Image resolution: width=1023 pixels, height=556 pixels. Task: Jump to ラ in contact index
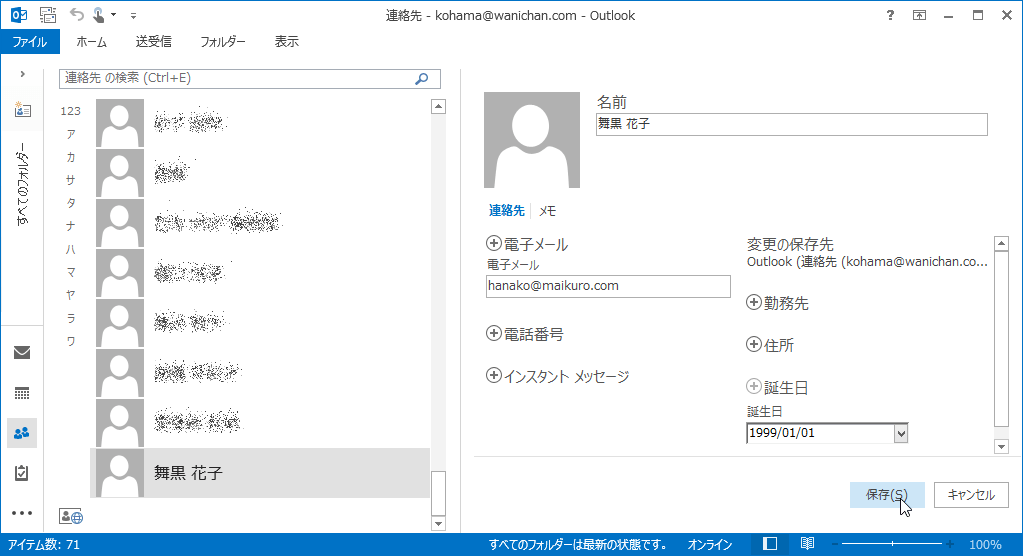[x=70, y=318]
